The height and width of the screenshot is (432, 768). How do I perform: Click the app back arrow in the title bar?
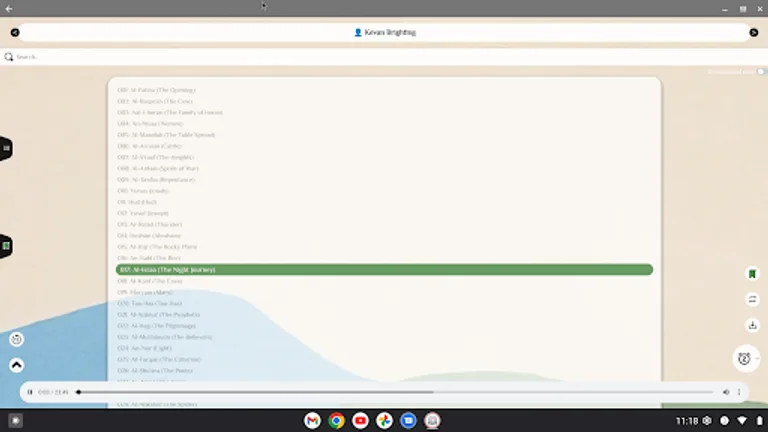9,9
